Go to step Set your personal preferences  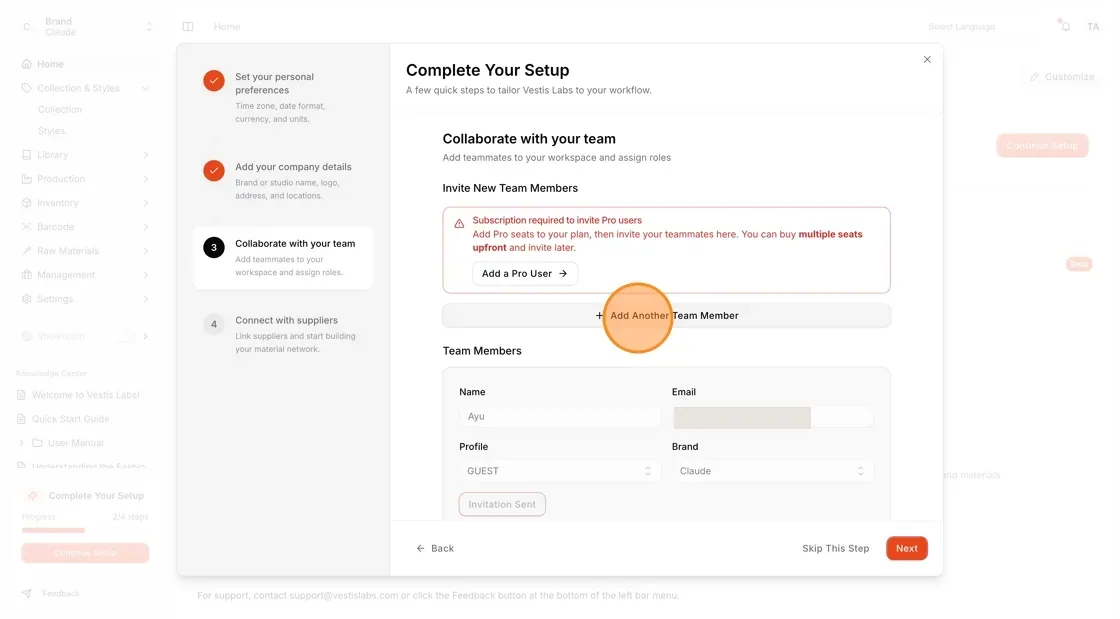click(x=283, y=97)
